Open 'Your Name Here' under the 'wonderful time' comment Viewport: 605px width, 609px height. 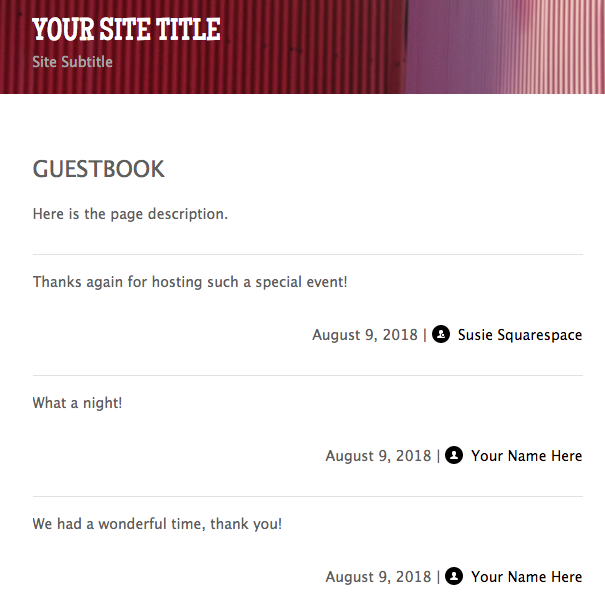click(x=526, y=577)
